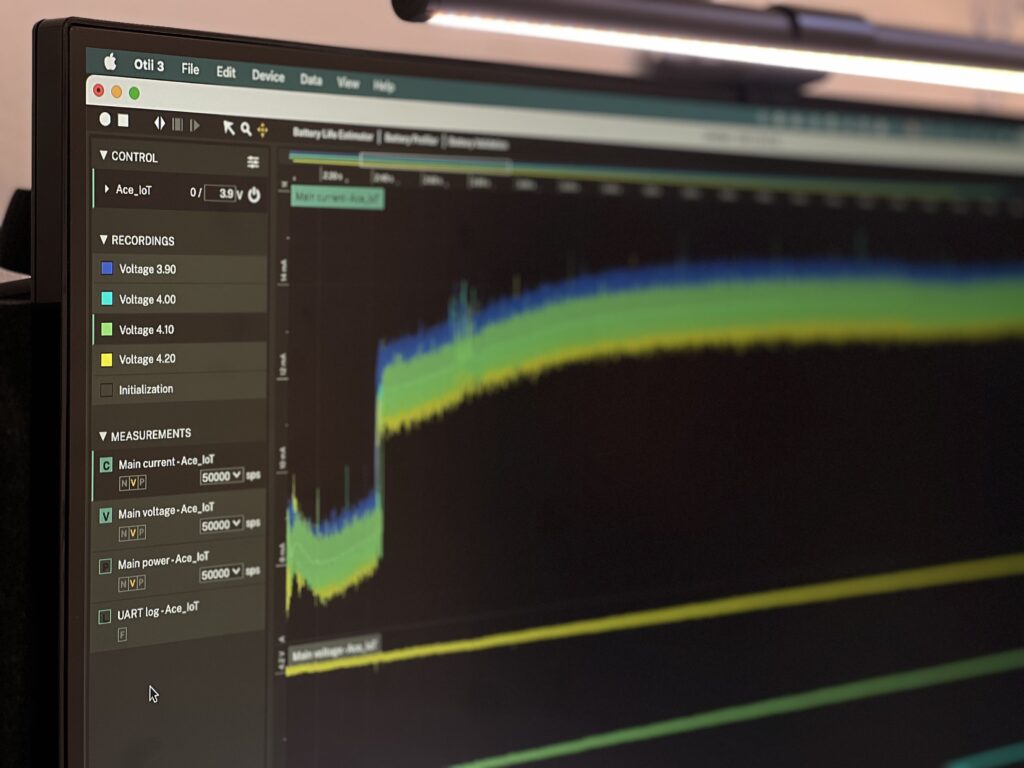
Task: Select the Voltage 4.20 recording
Action: [x=147, y=359]
